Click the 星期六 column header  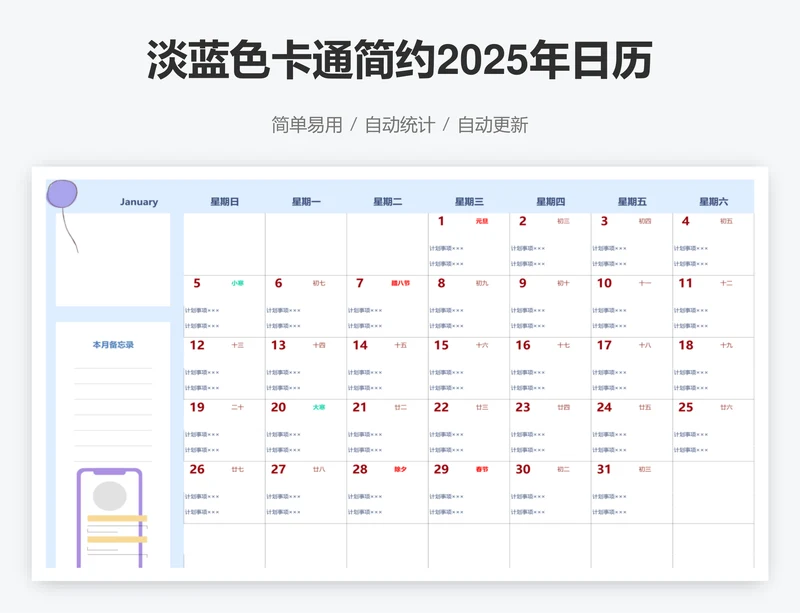[713, 202]
